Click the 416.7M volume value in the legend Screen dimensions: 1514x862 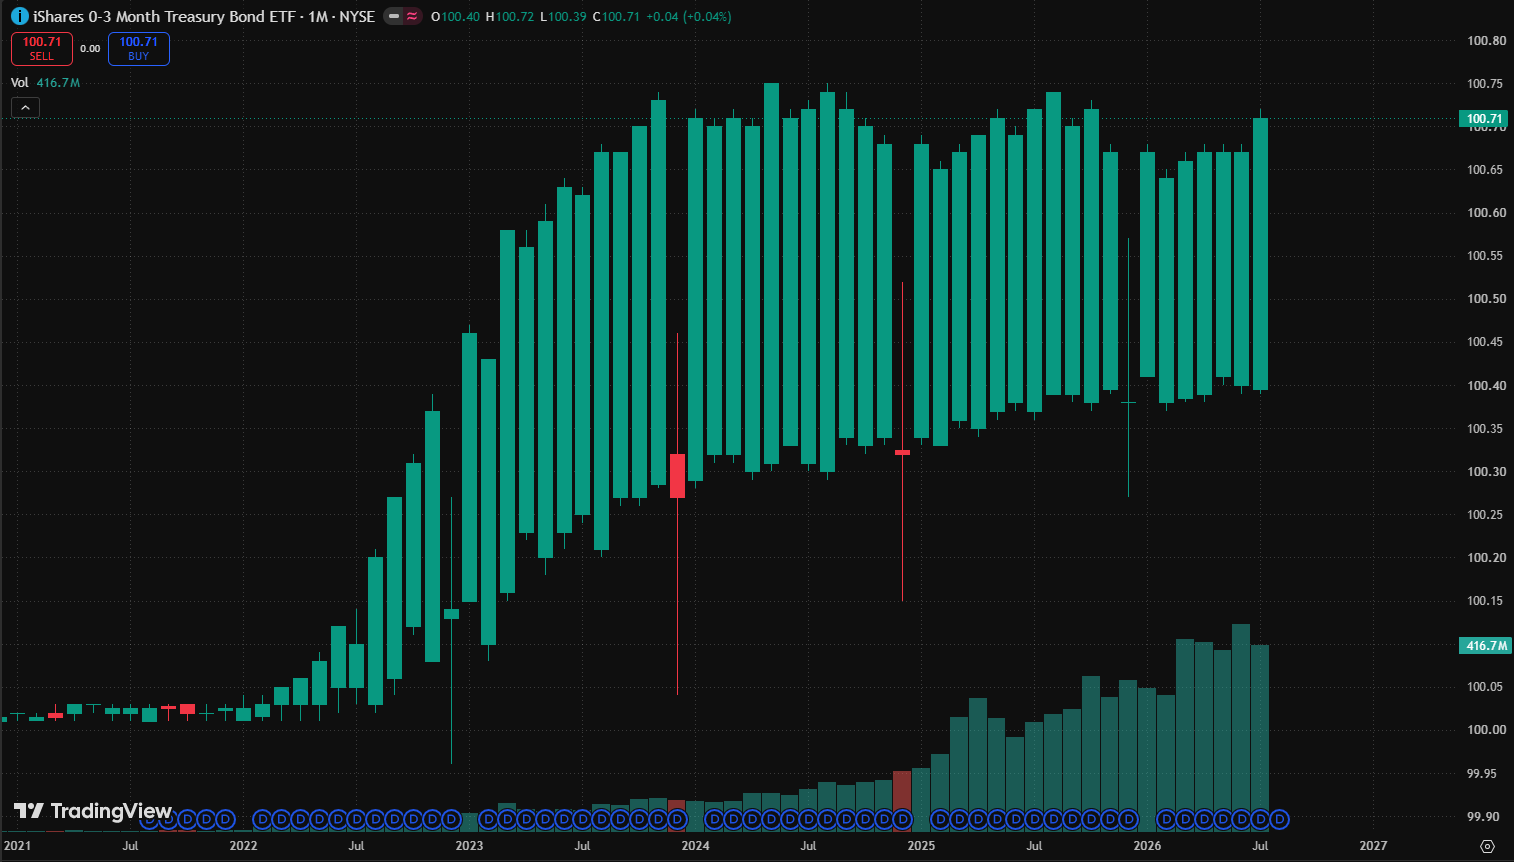pos(58,83)
